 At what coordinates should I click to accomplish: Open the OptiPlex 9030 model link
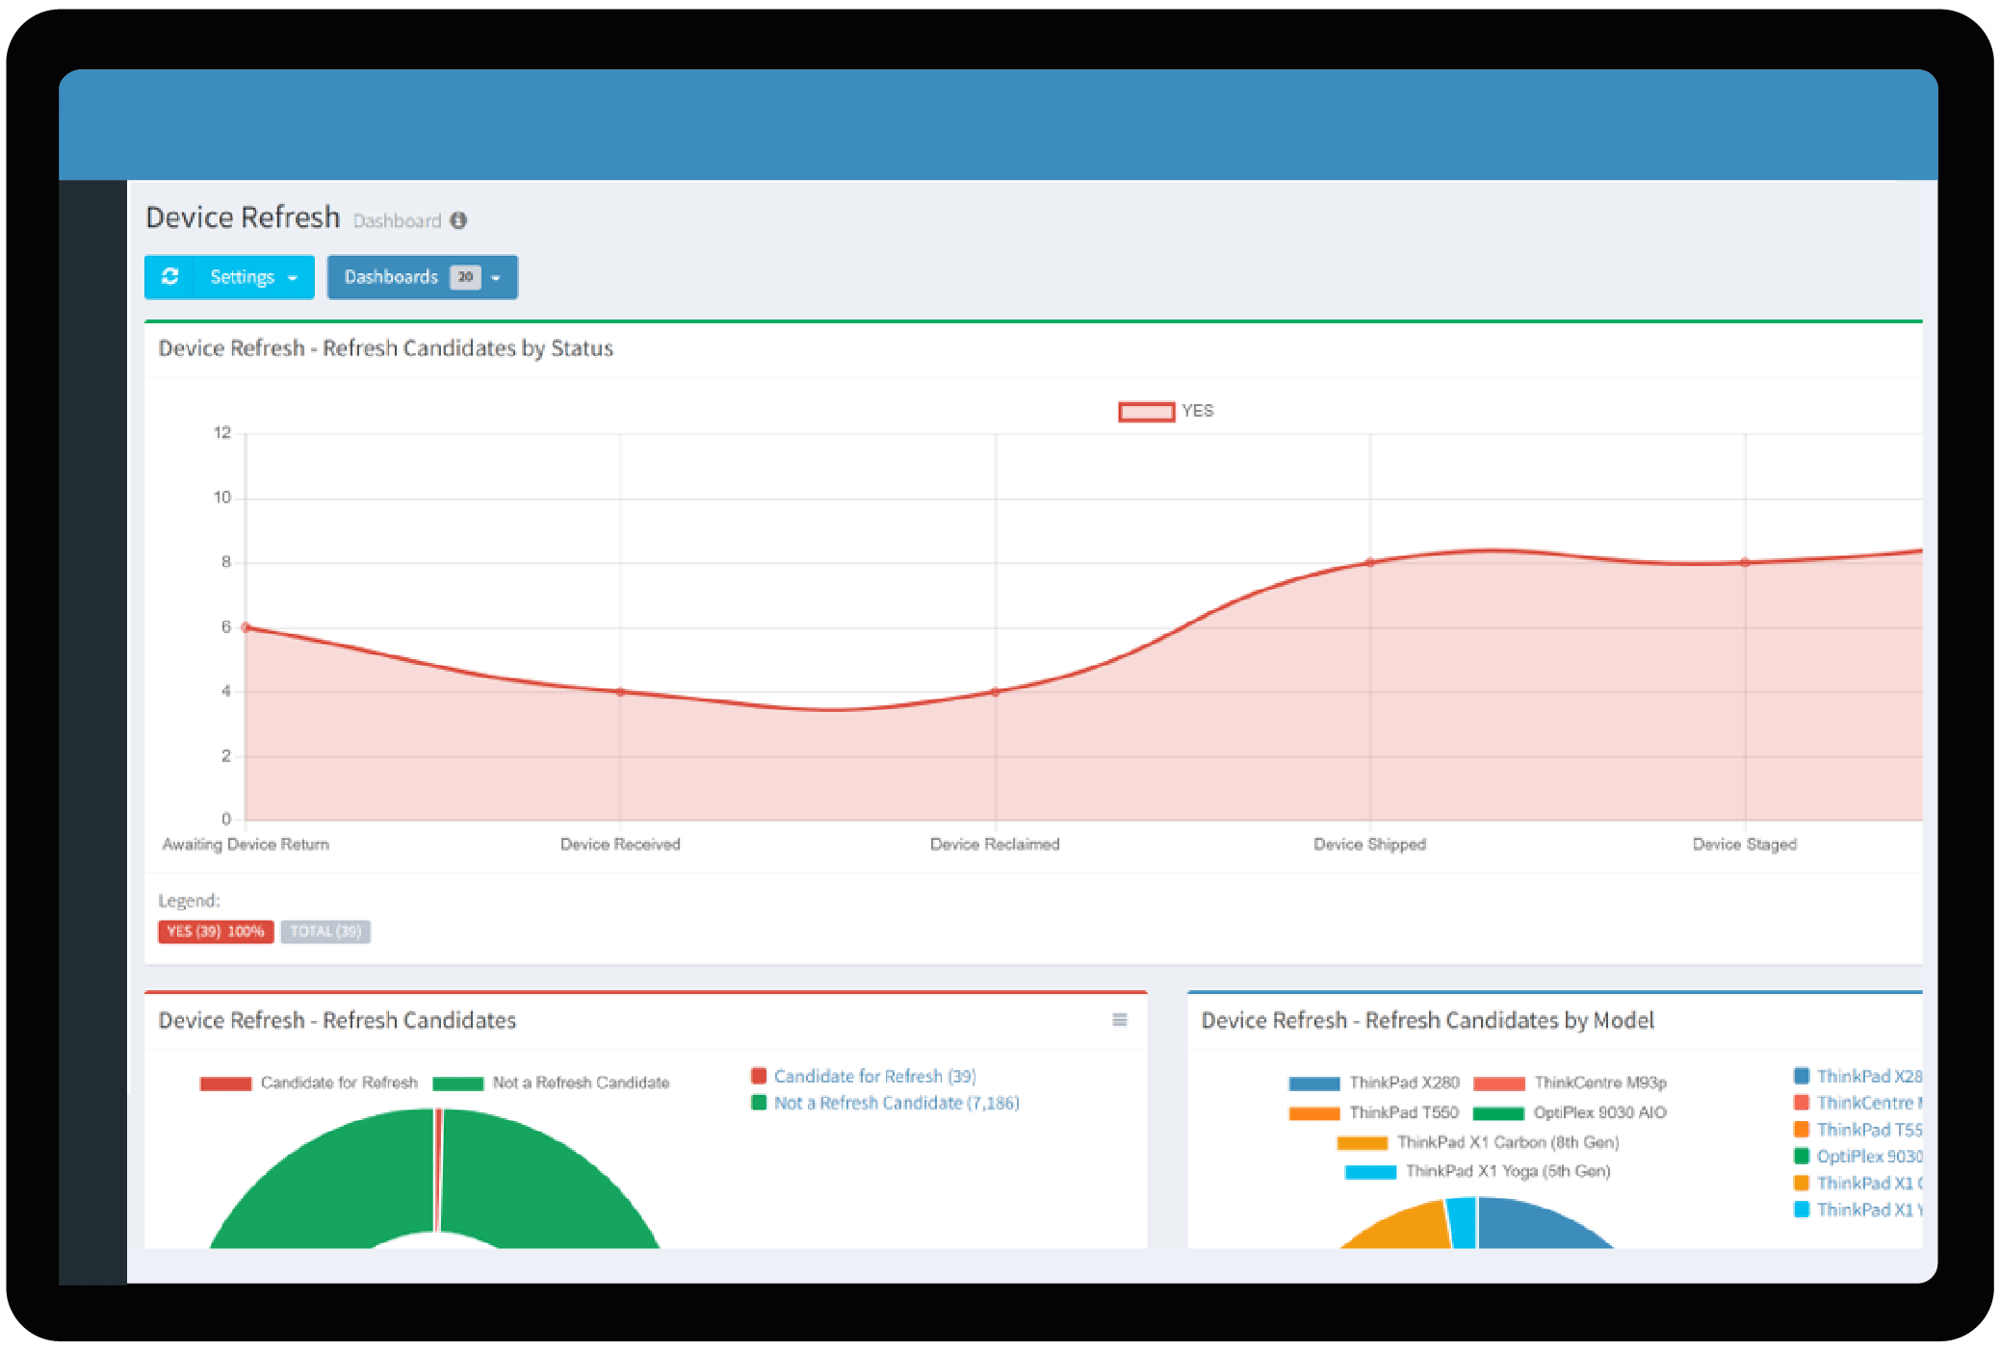[x=1869, y=1157]
